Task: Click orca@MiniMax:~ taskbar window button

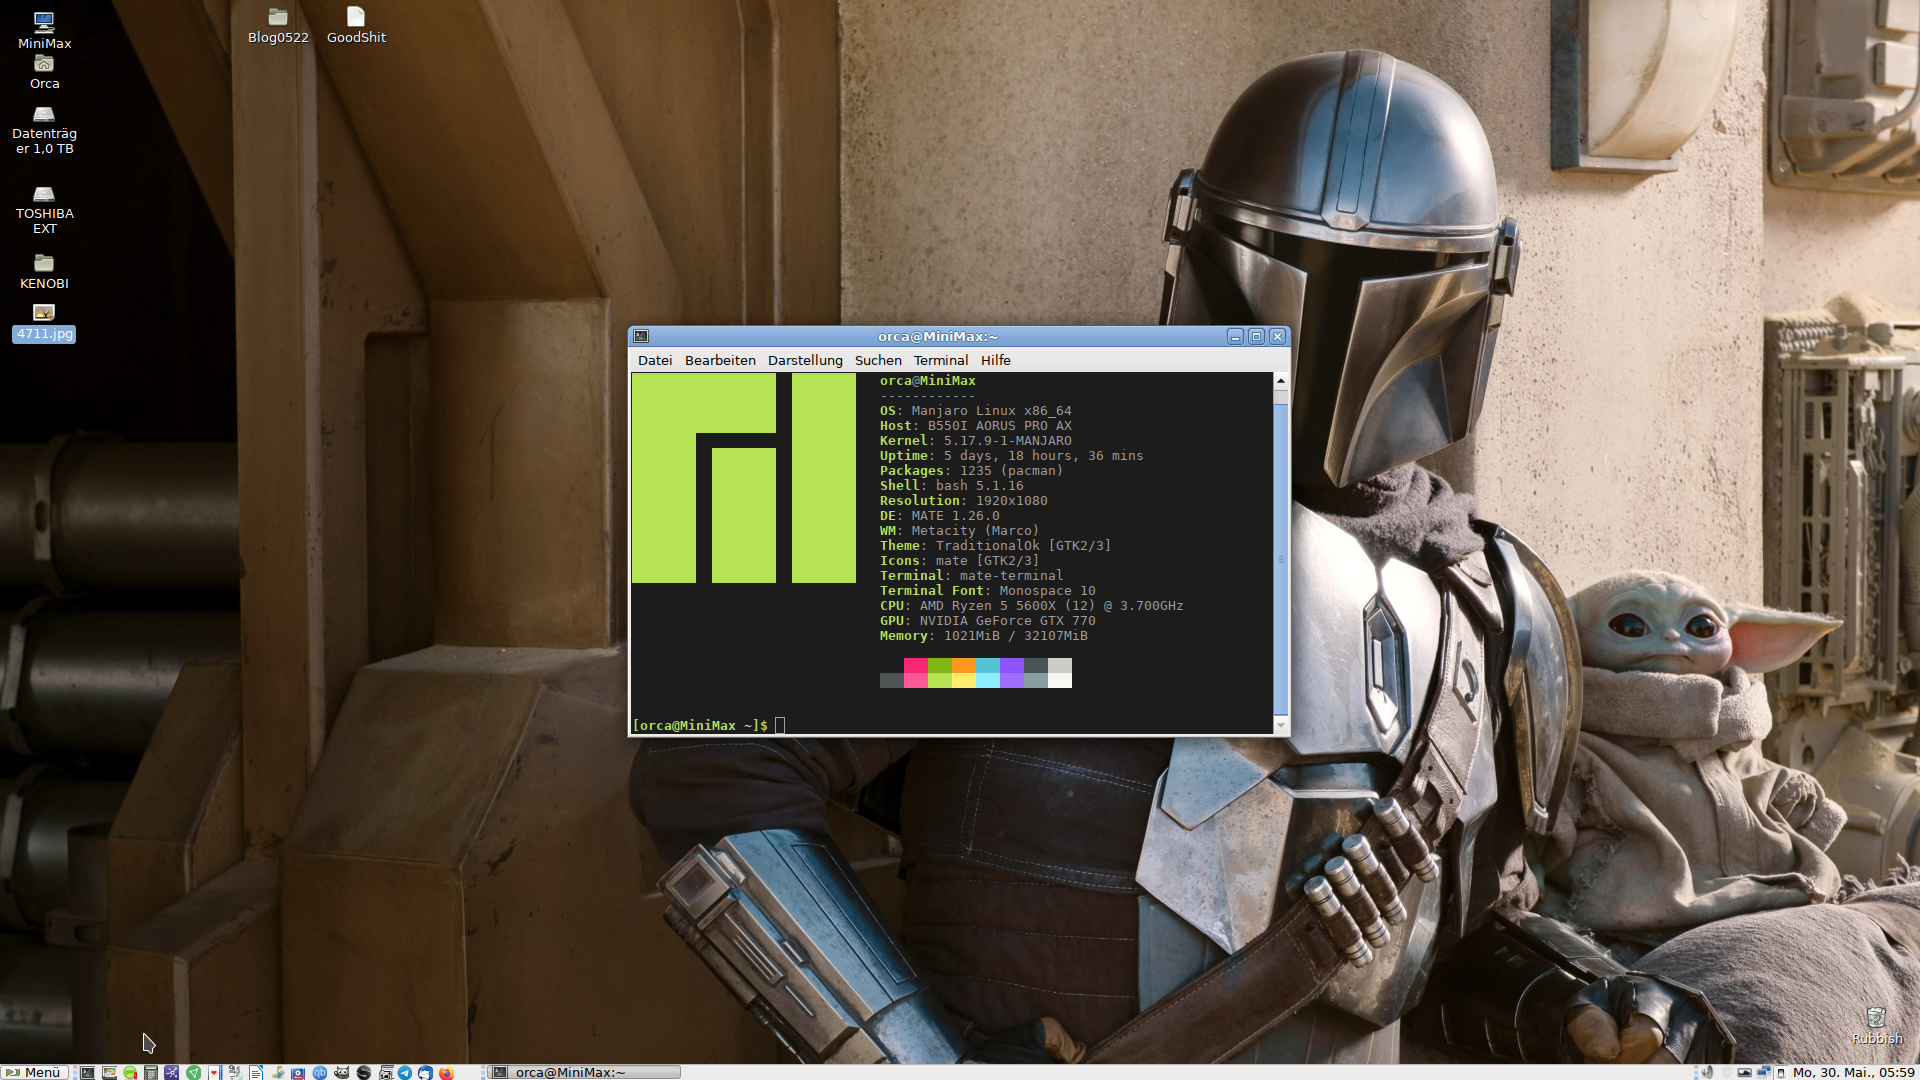Action: pyautogui.click(x=585, y=1072)
